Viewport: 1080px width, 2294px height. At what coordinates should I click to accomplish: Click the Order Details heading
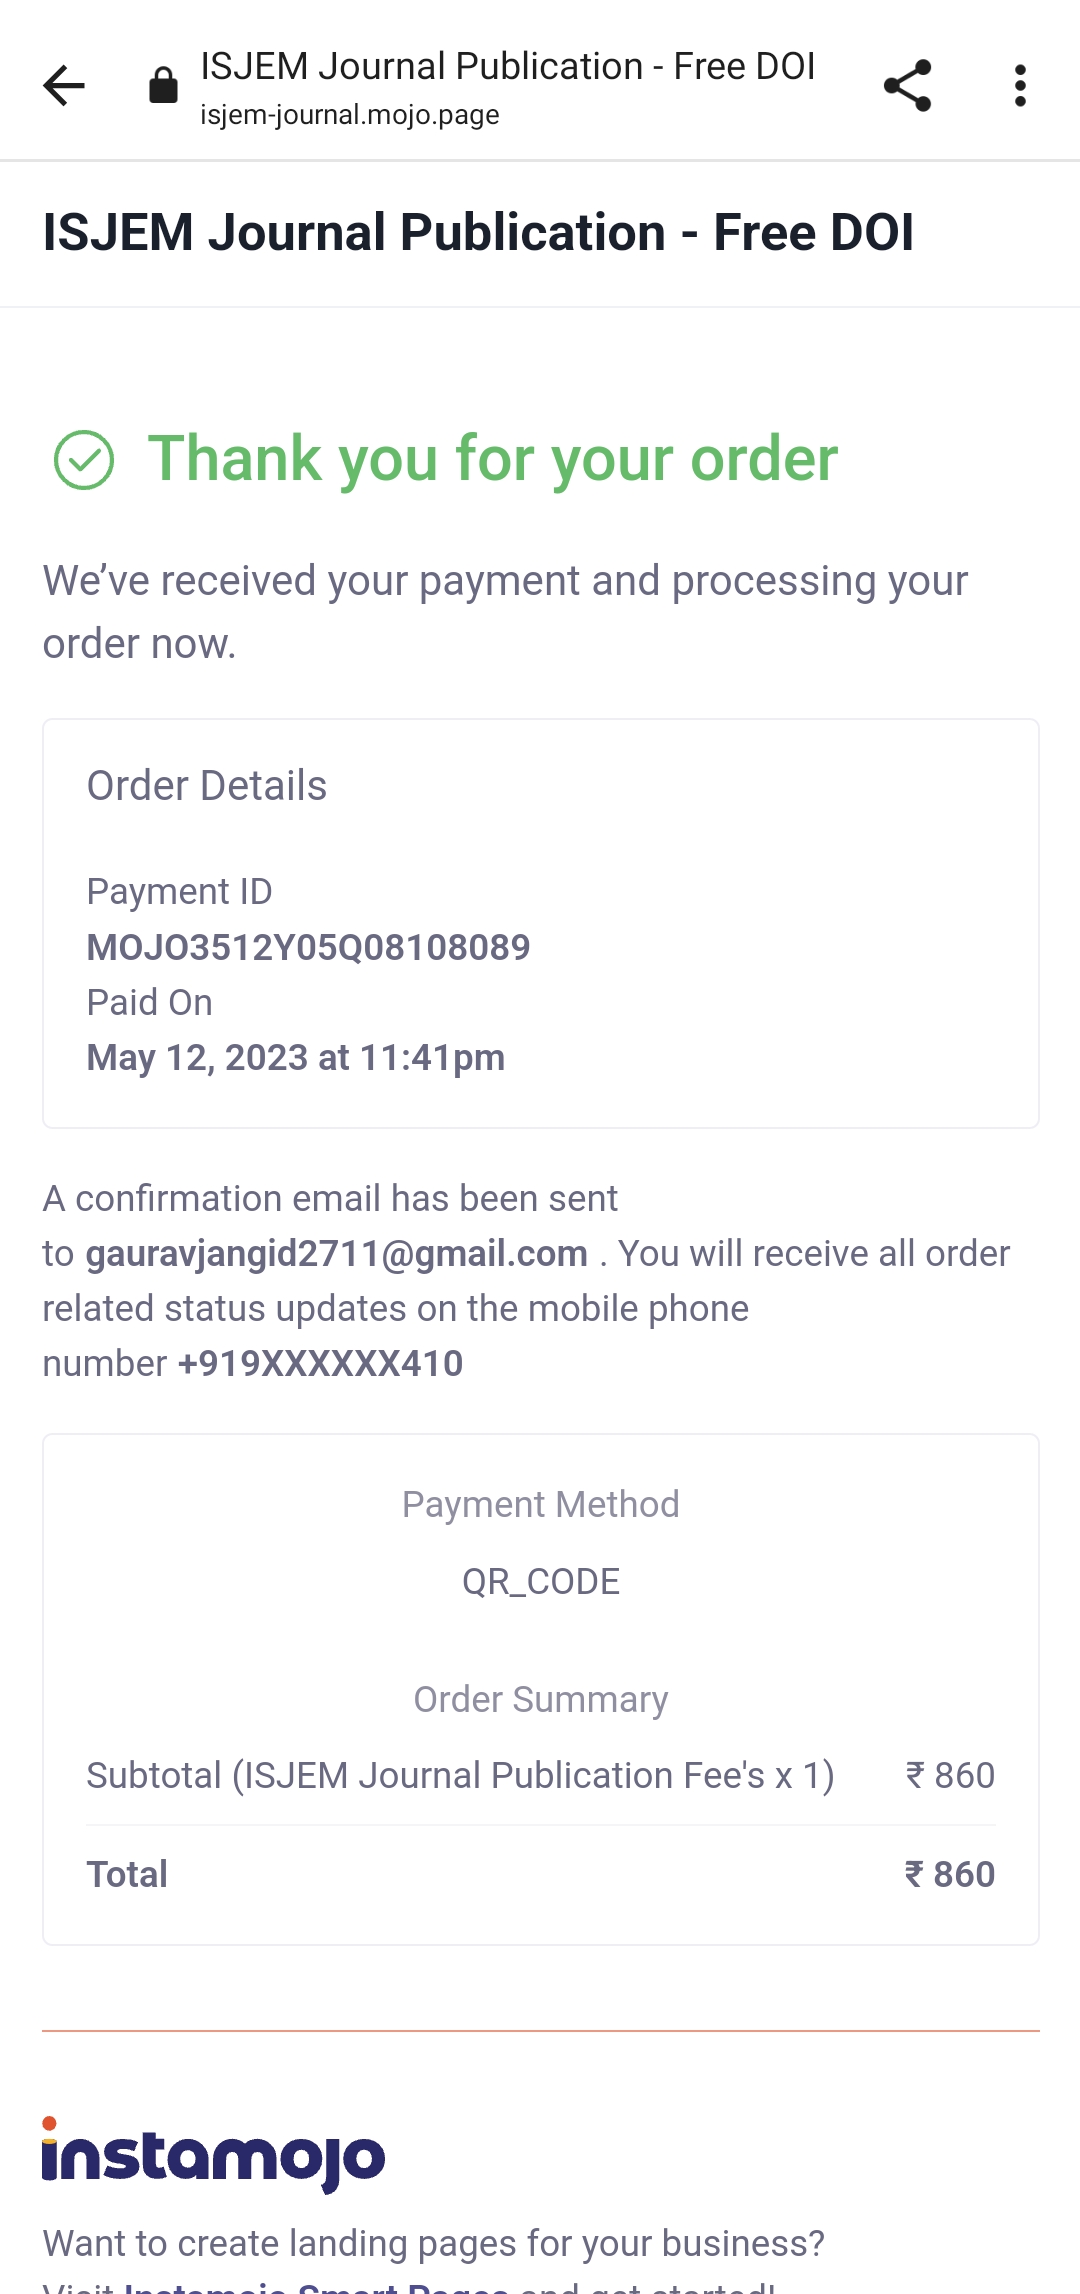pyautogui.click(x=207, y=786)
